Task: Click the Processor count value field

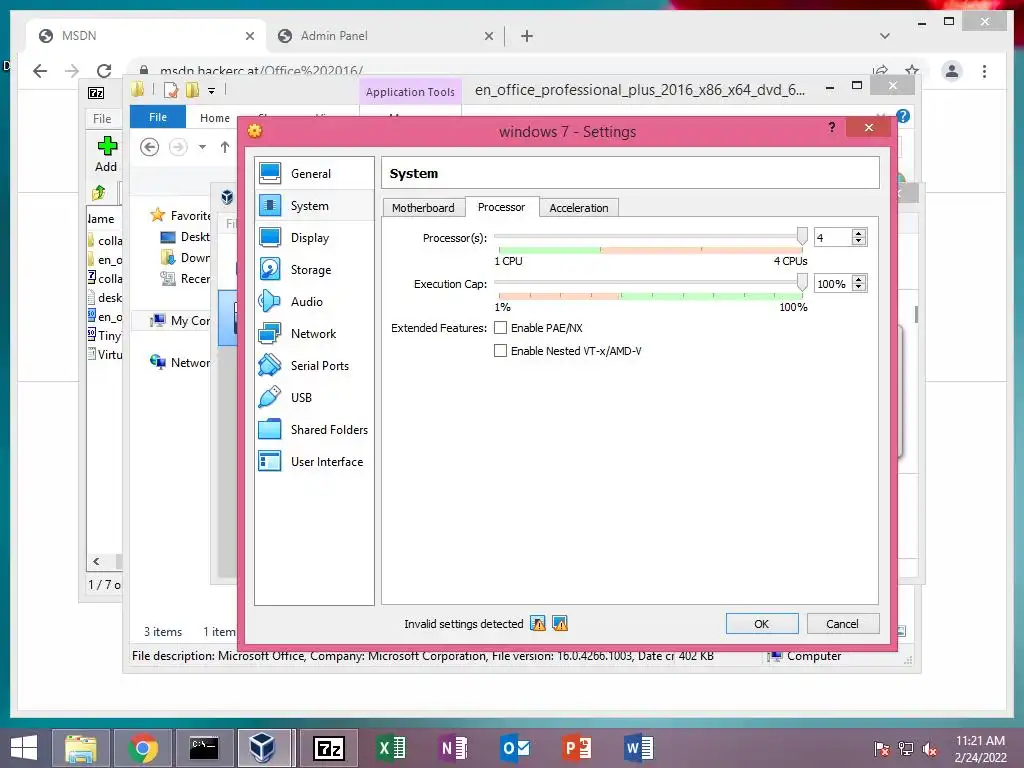Action: (x=833, y=238)
